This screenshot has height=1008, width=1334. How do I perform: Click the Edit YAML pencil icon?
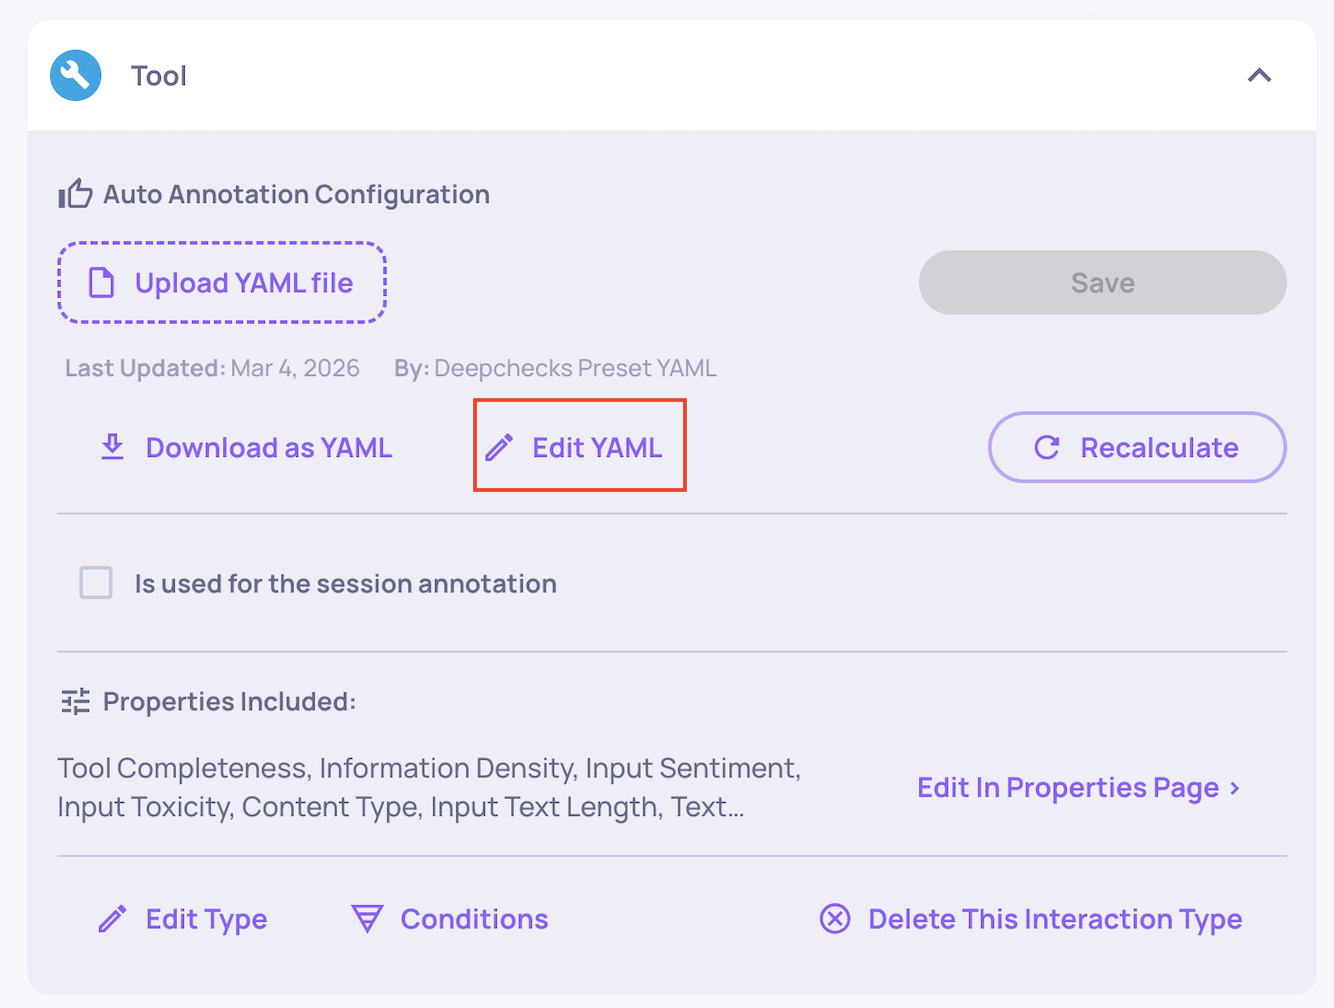click(499, 447)
